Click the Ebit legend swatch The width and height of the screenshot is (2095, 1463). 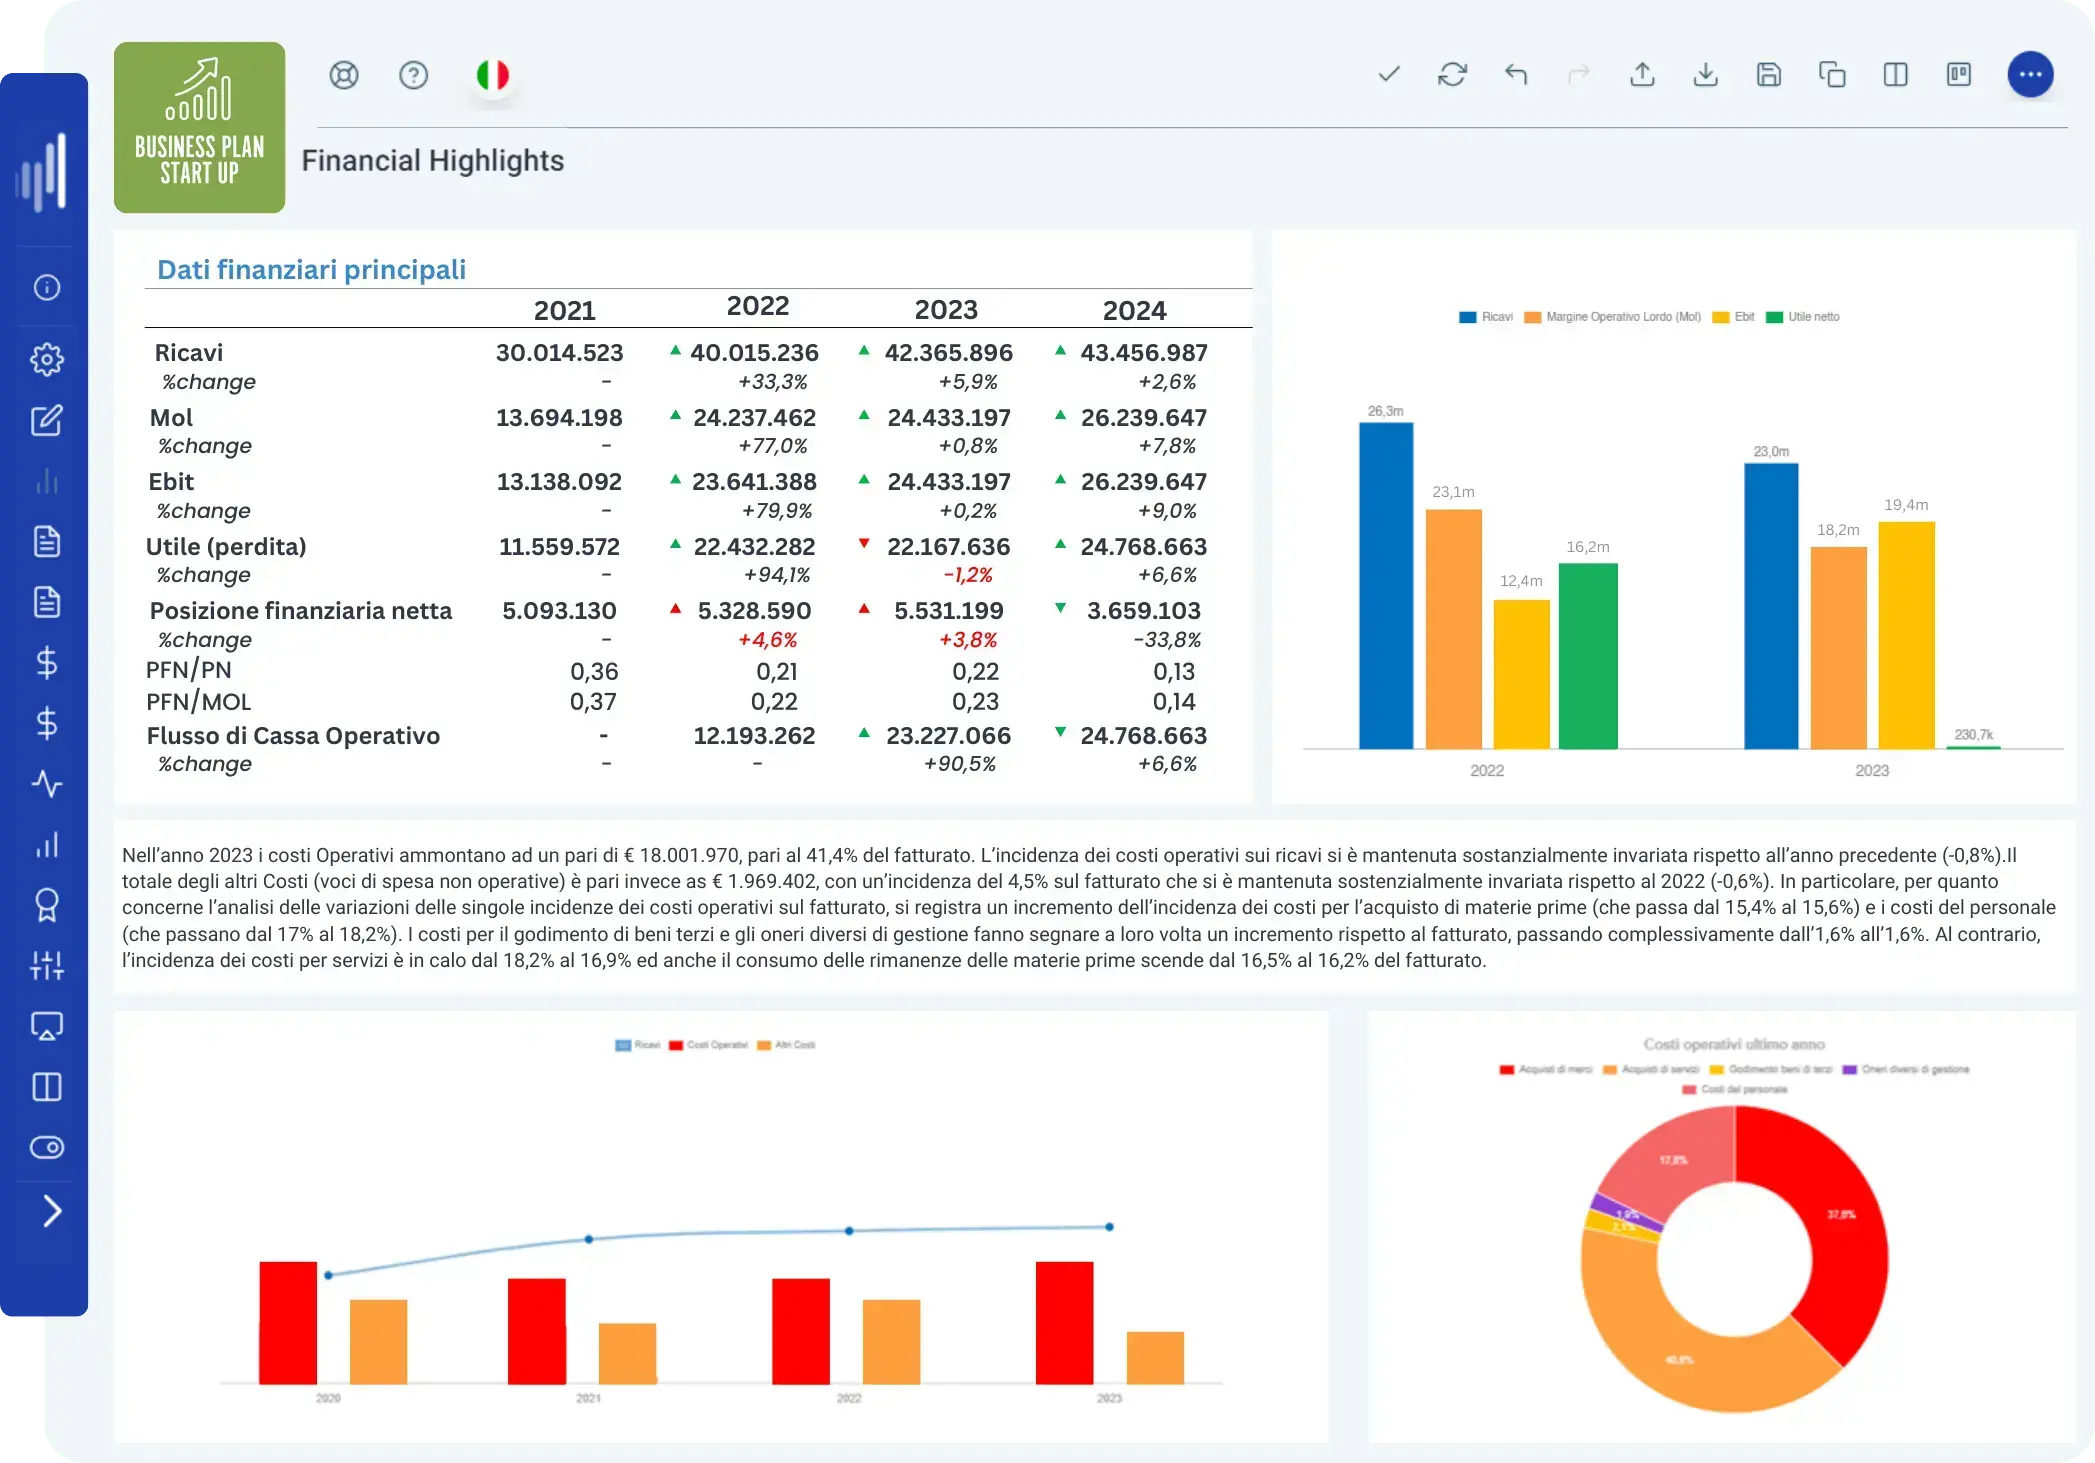click(x=1720, y=317)
